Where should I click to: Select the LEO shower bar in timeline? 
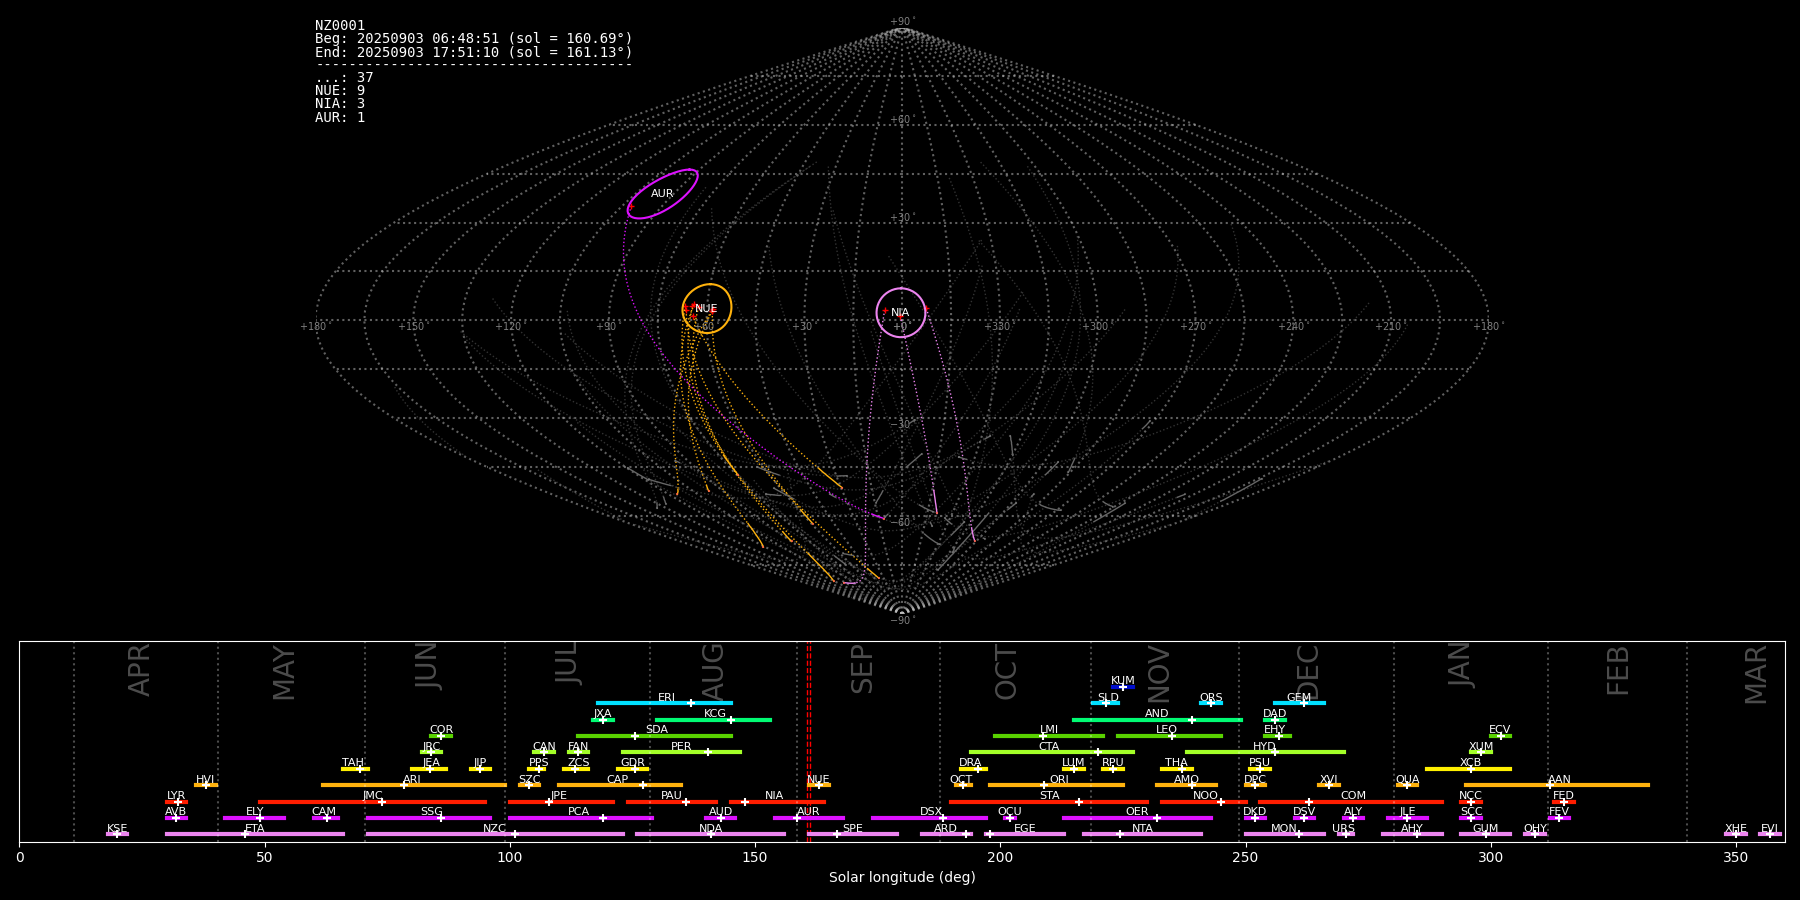tap(1169, 736)
